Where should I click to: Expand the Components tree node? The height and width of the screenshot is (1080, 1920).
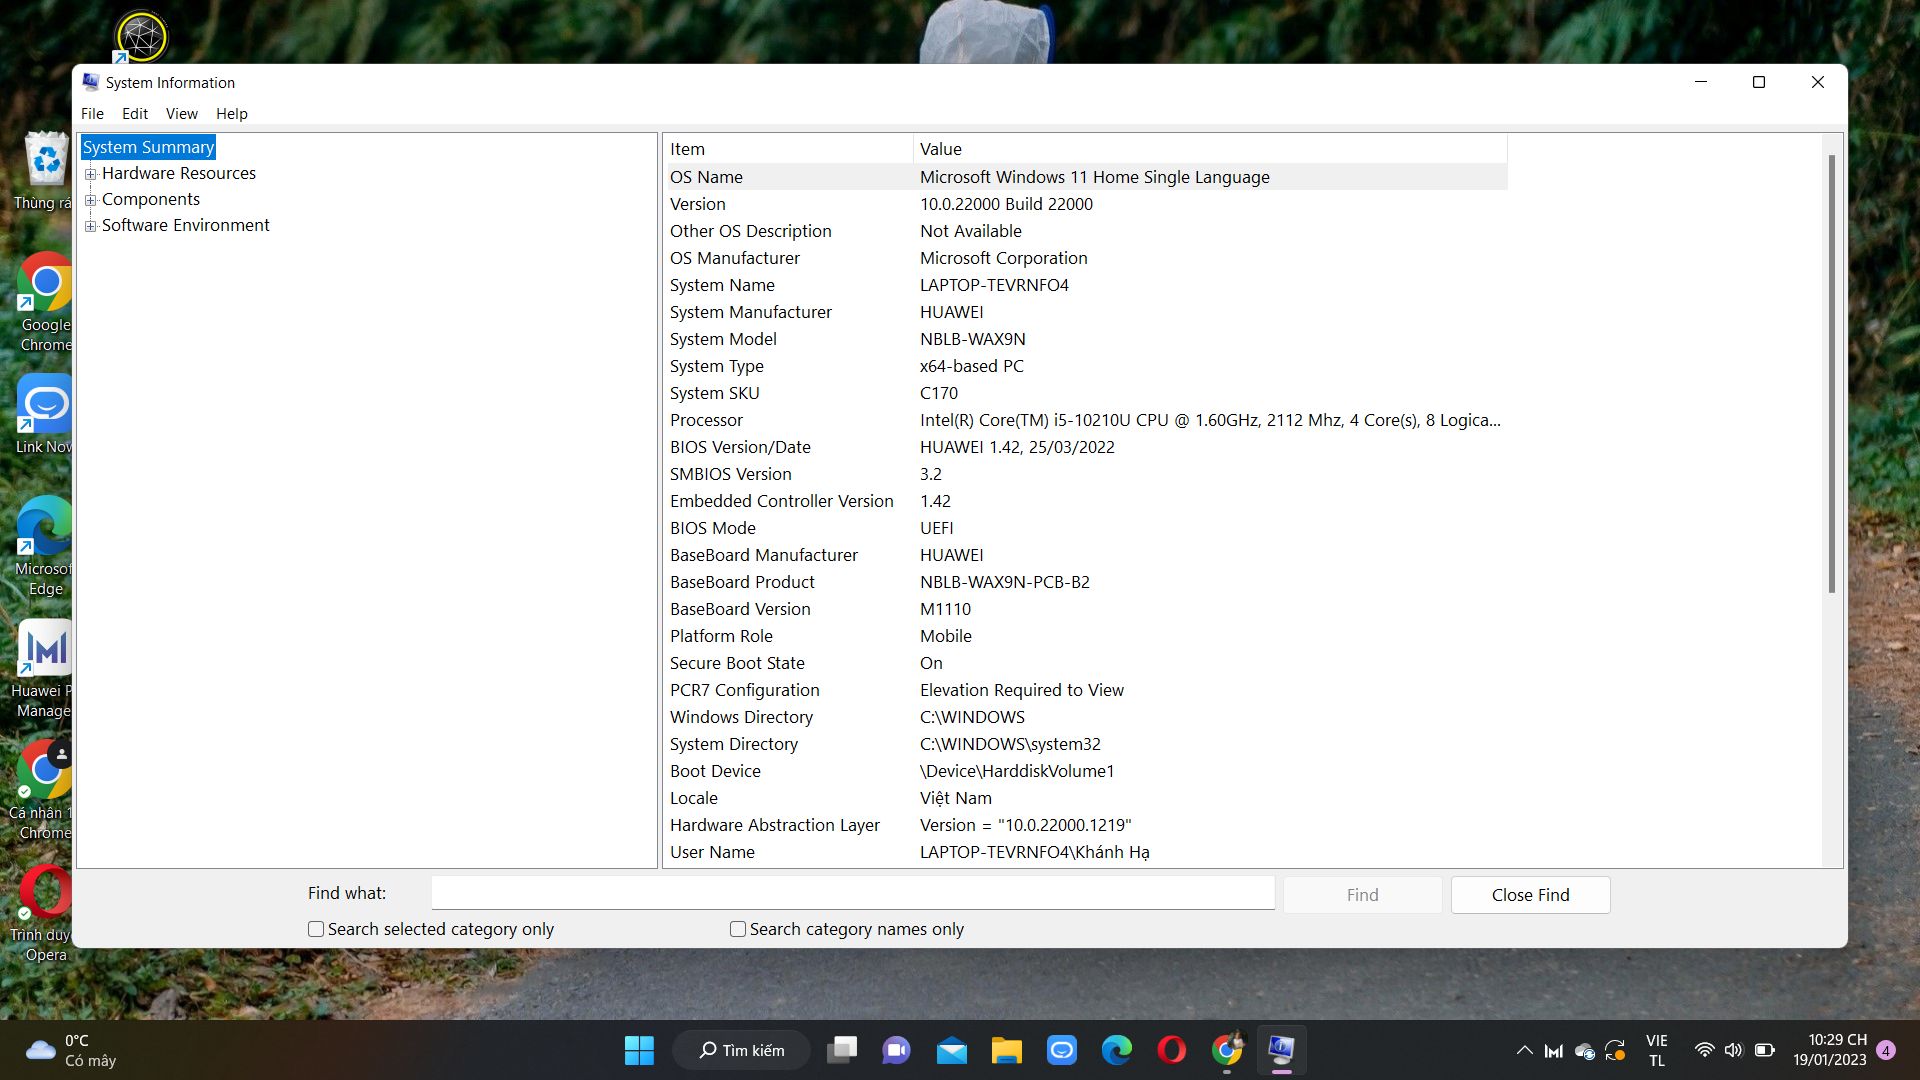(x=91, y=200)
